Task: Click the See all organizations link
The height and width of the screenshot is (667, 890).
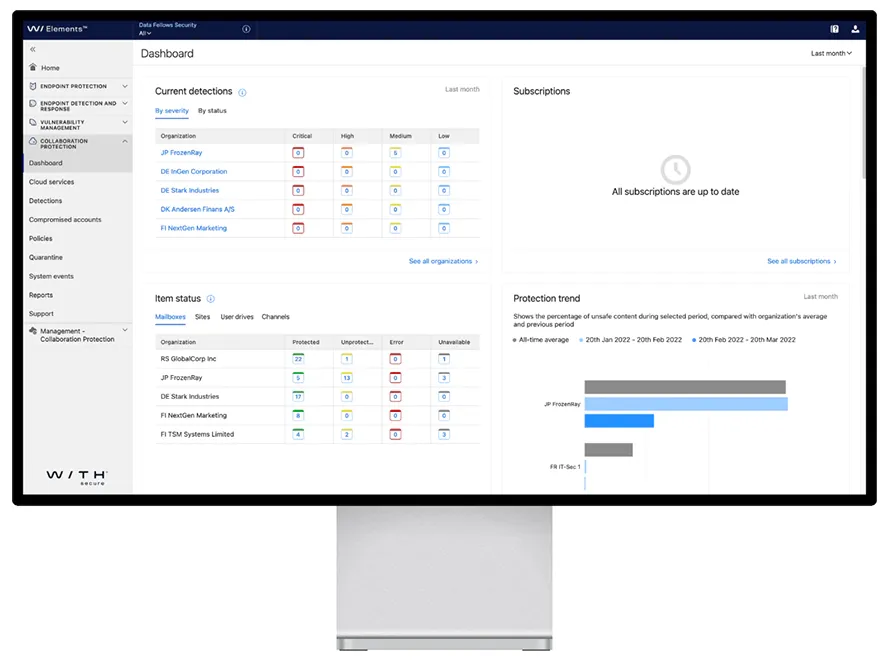Action: [x=441, y=260]
